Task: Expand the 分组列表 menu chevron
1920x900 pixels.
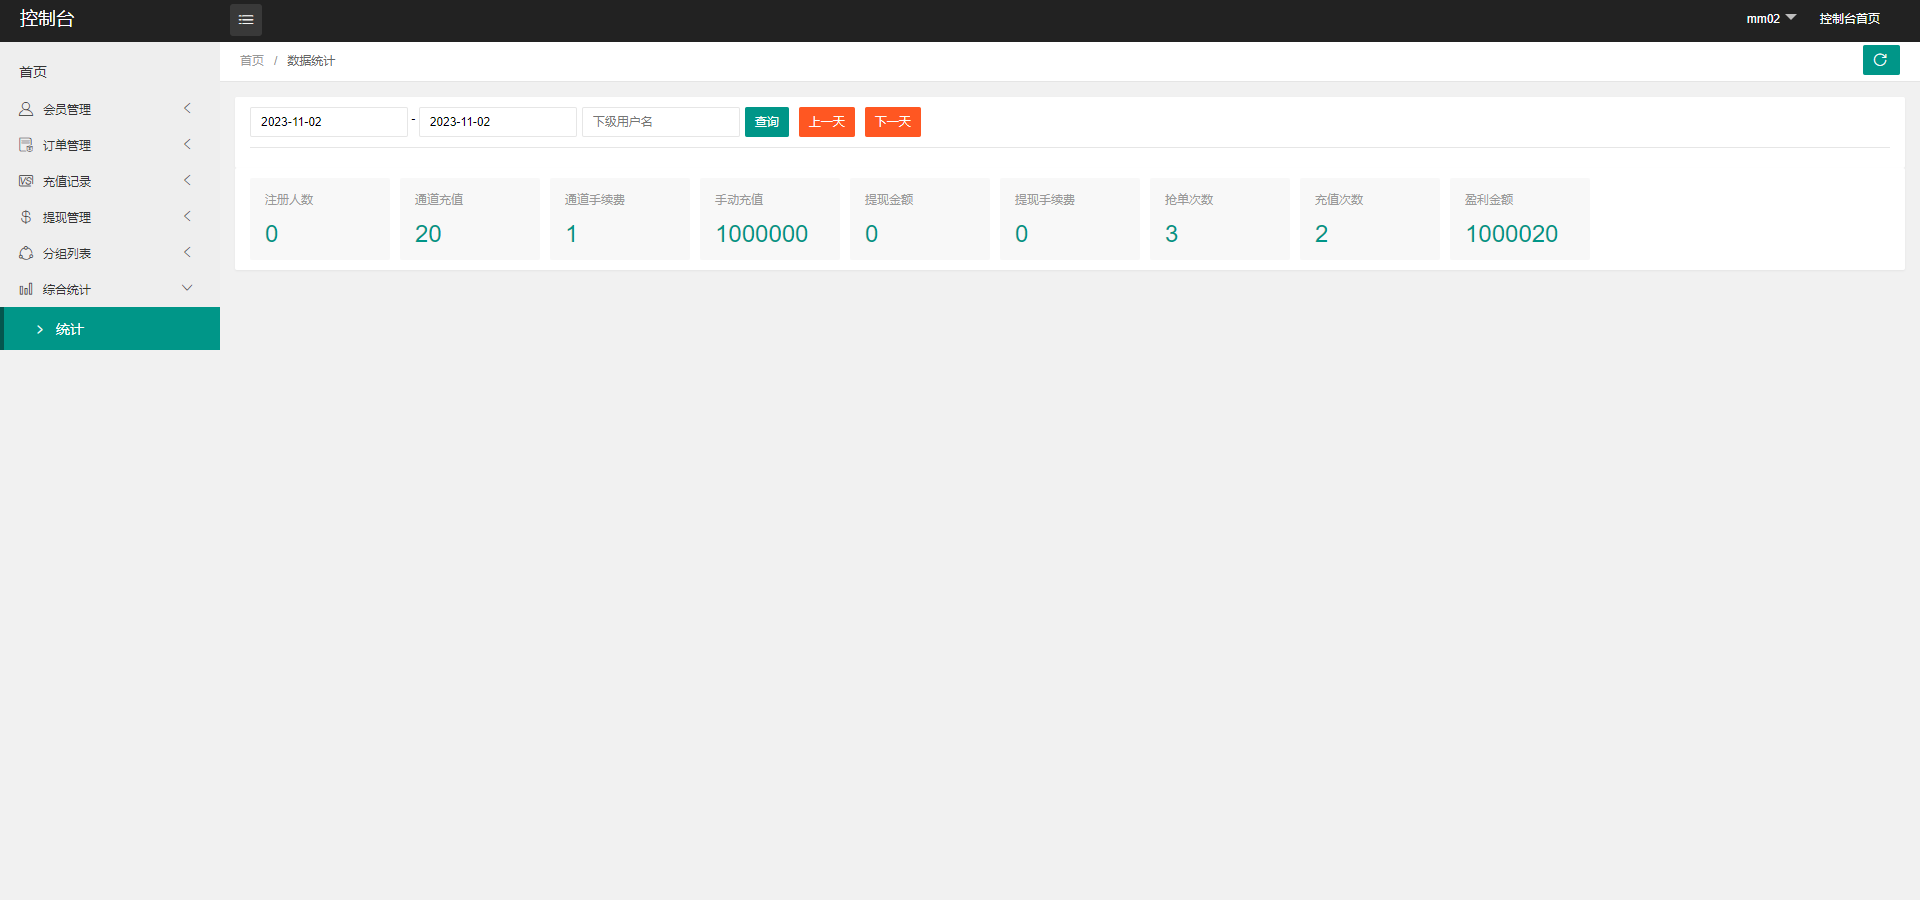Action: [x=187, y=252]
